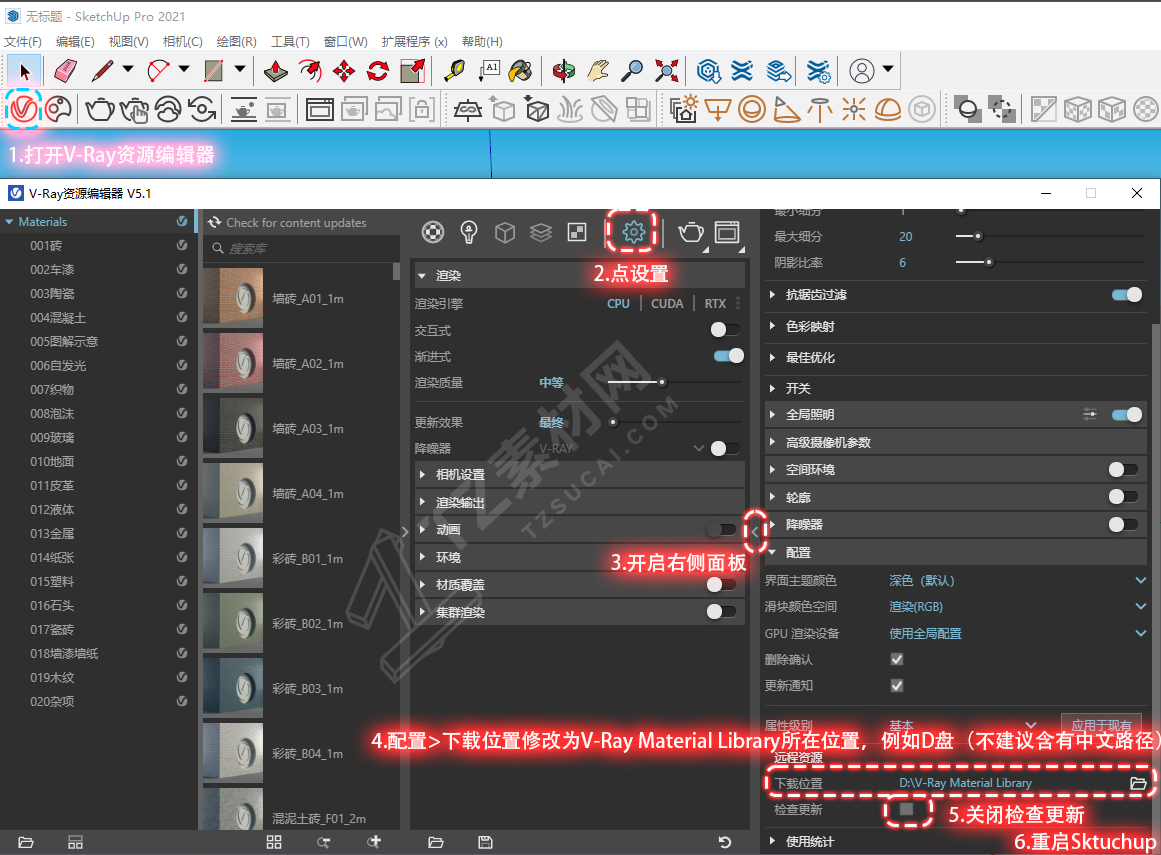This screenshot has height=855, width=1161.
Task: Activate the Push/Pull tool
Action: click(275, 71)
